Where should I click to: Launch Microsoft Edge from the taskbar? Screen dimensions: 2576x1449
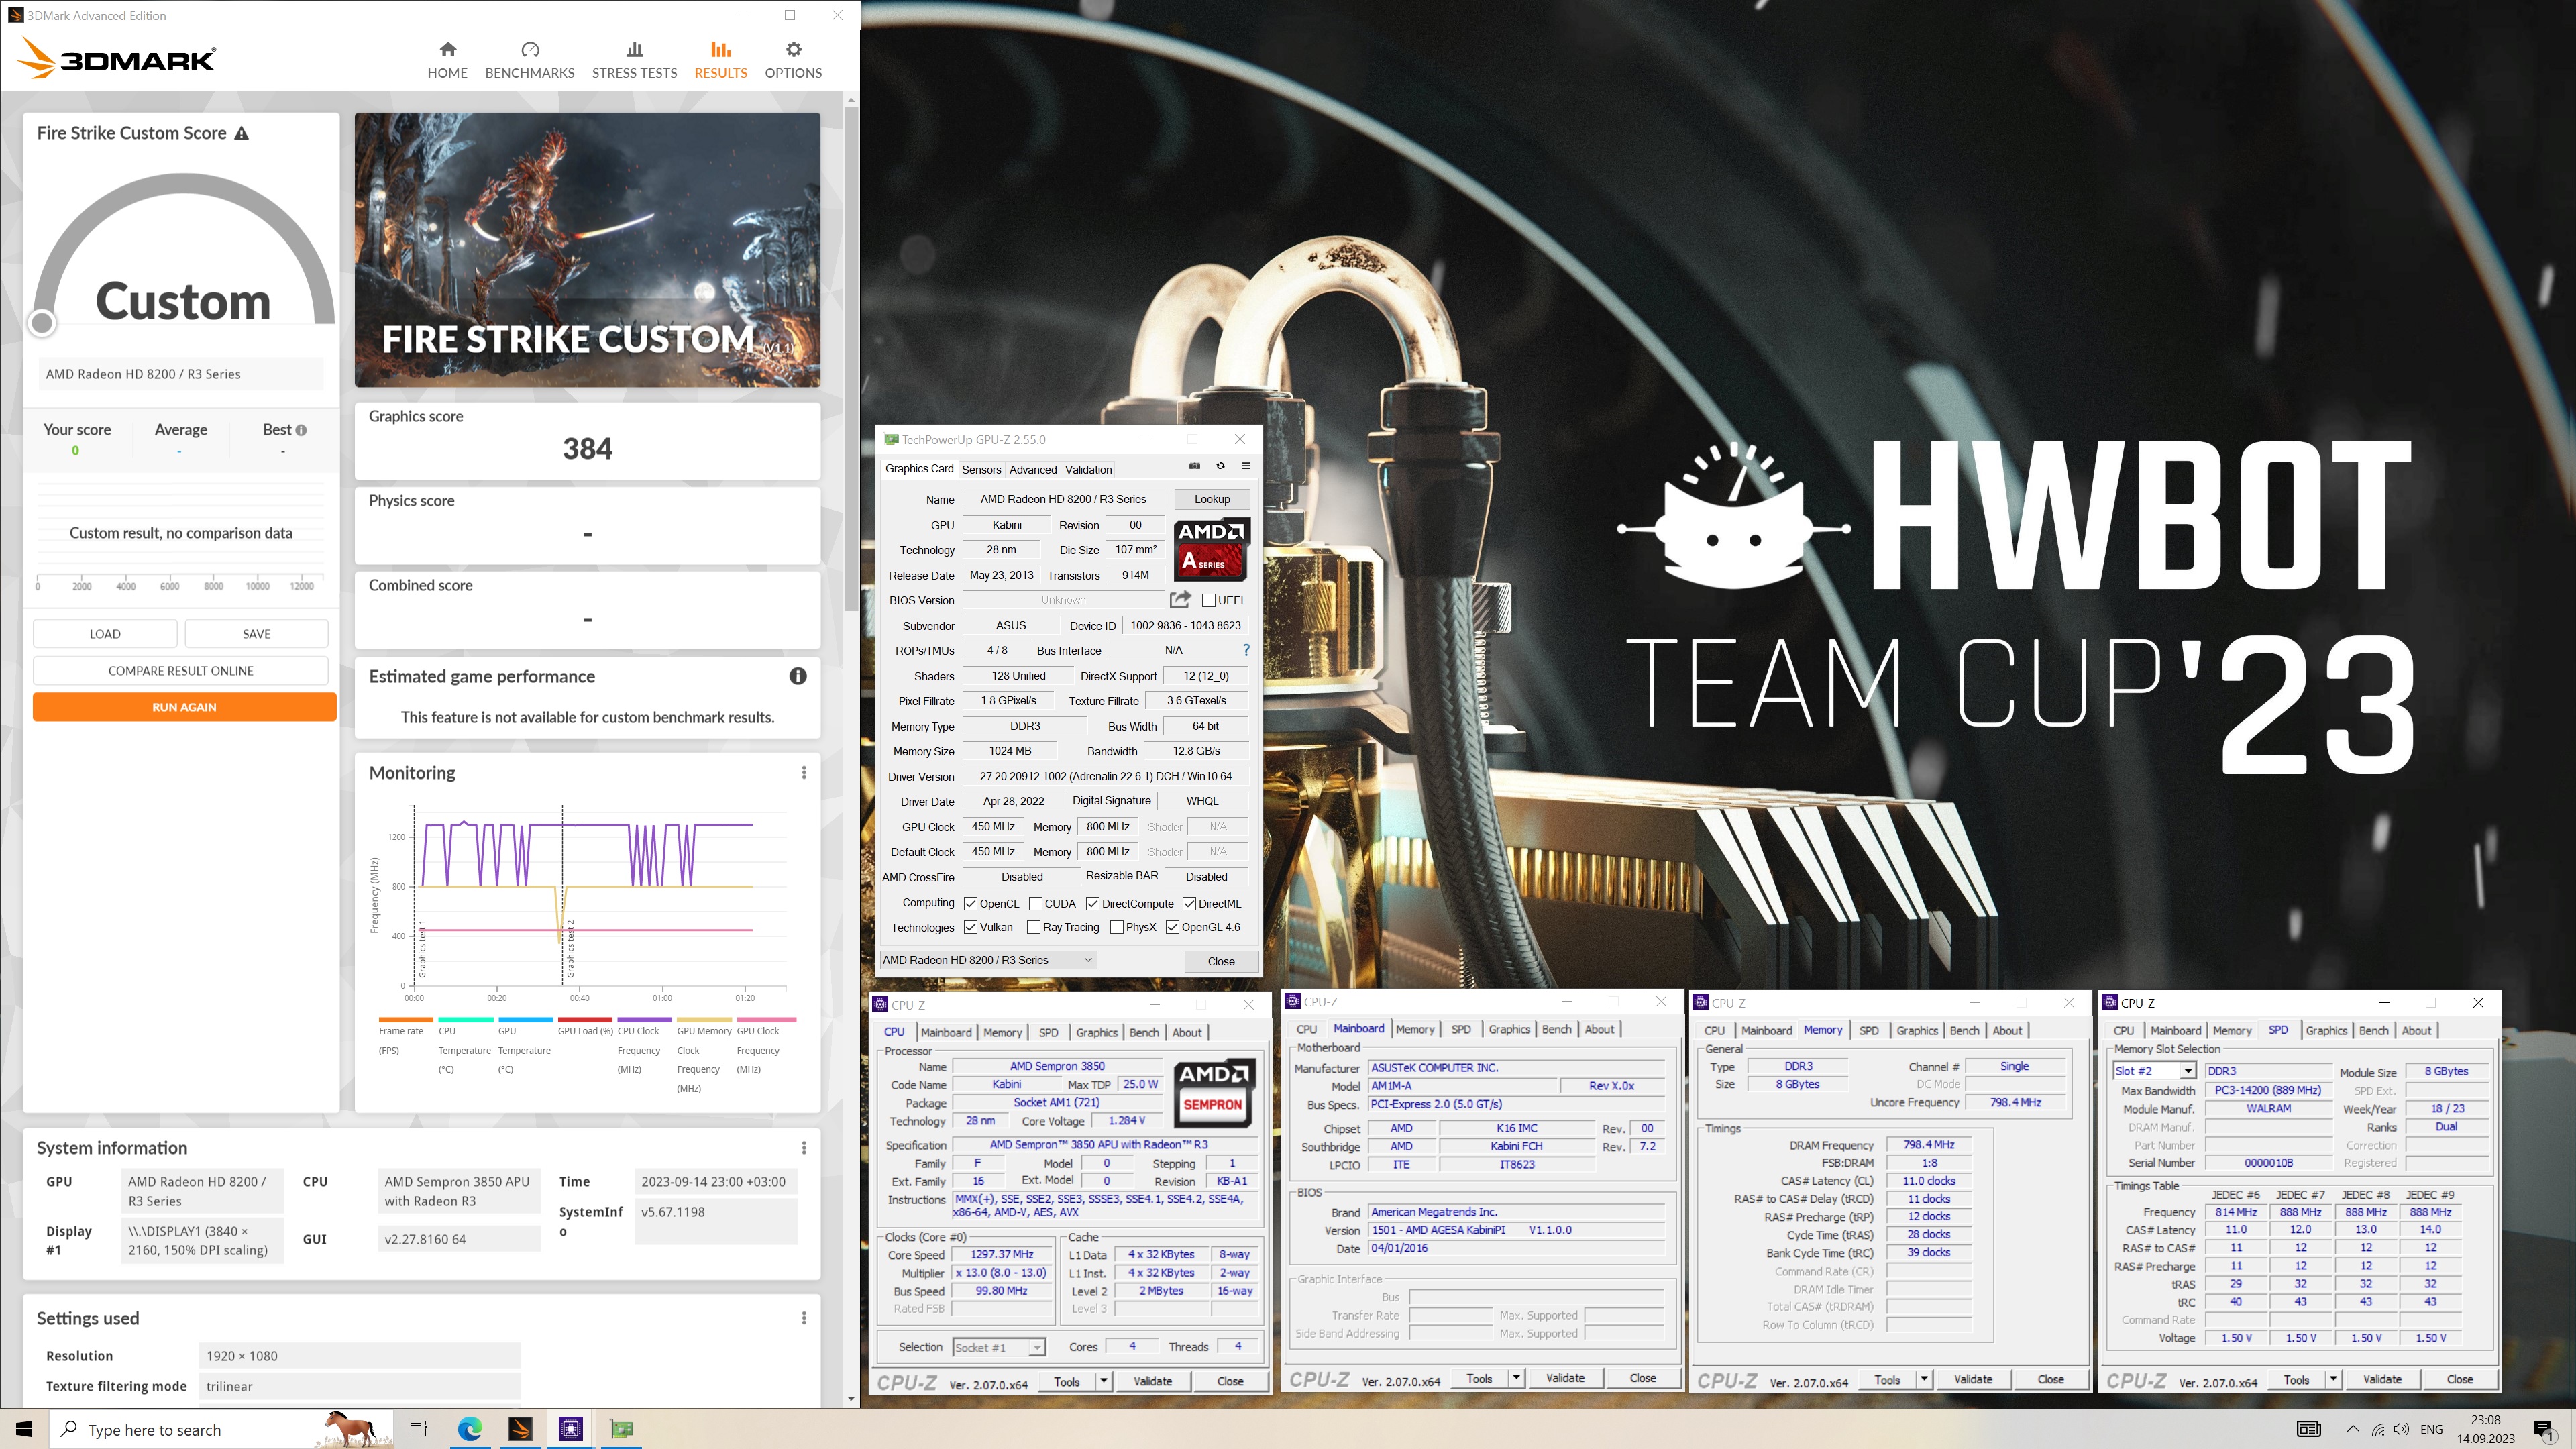coord(469,1429)
